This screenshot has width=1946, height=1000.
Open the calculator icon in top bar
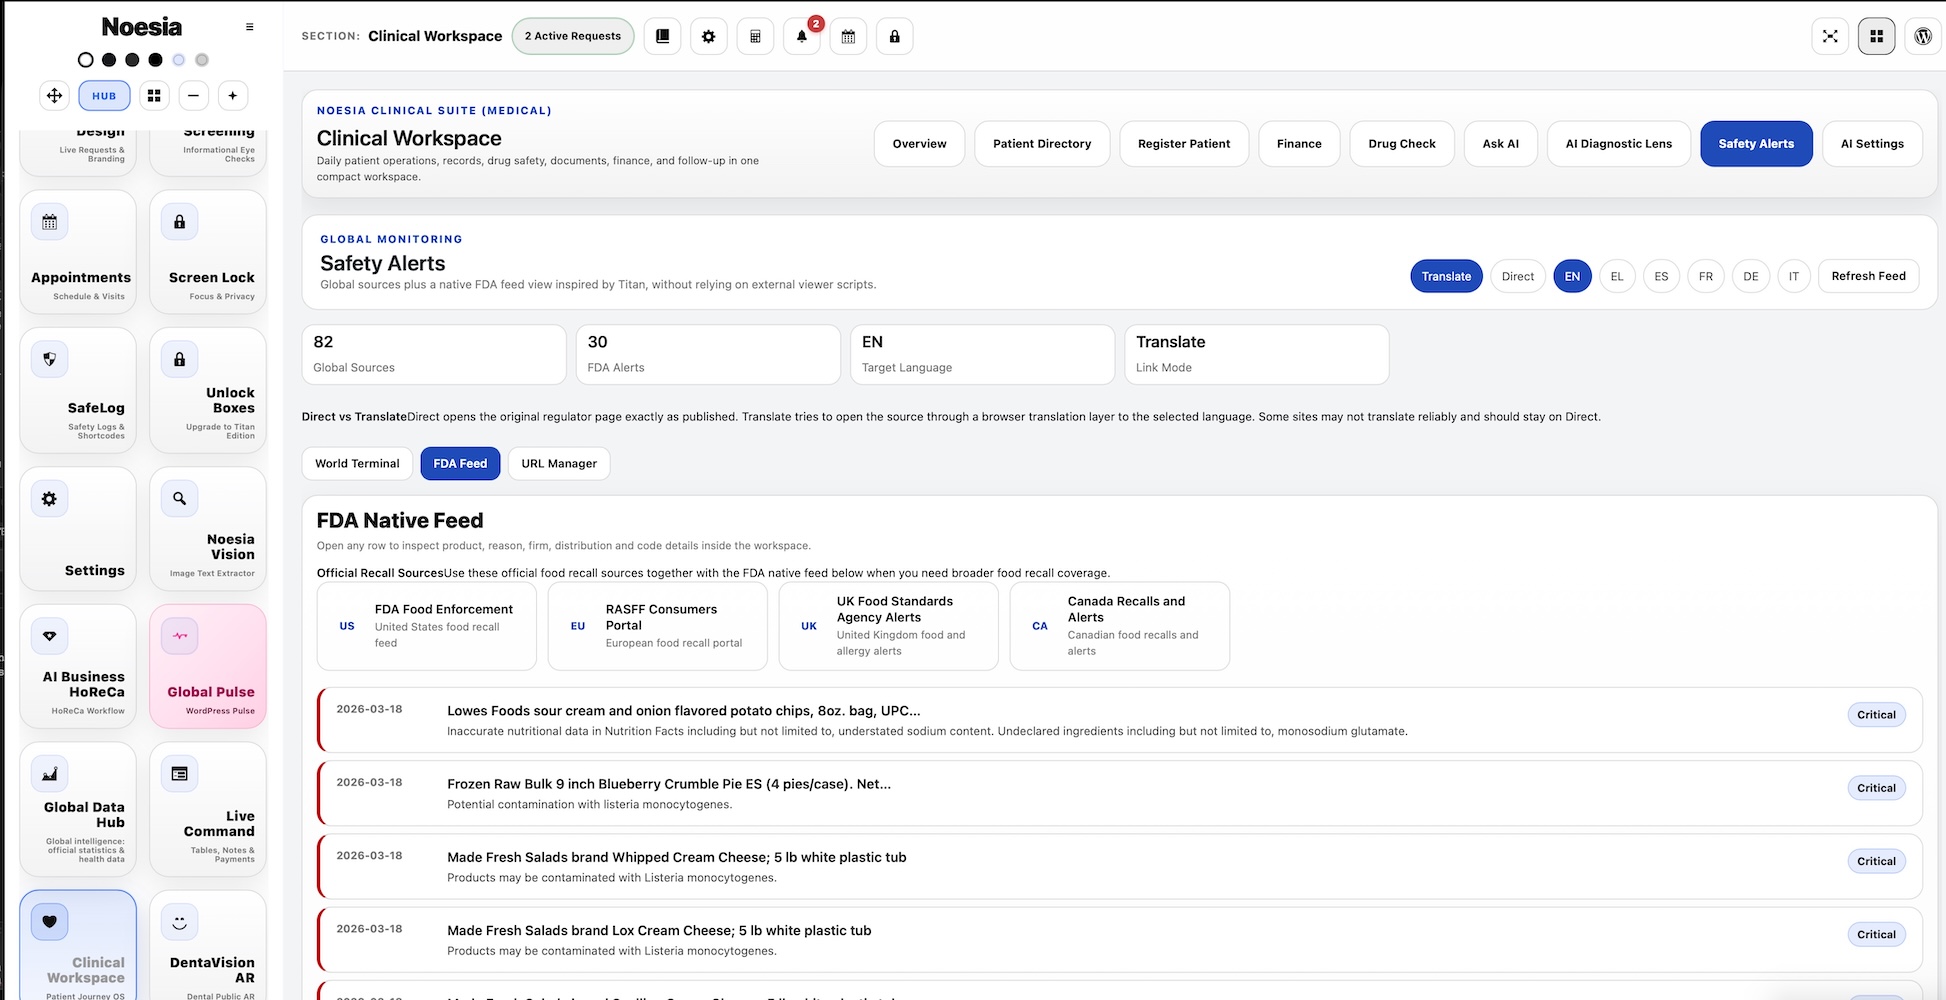pyautogui.click(x=755, y=36)
